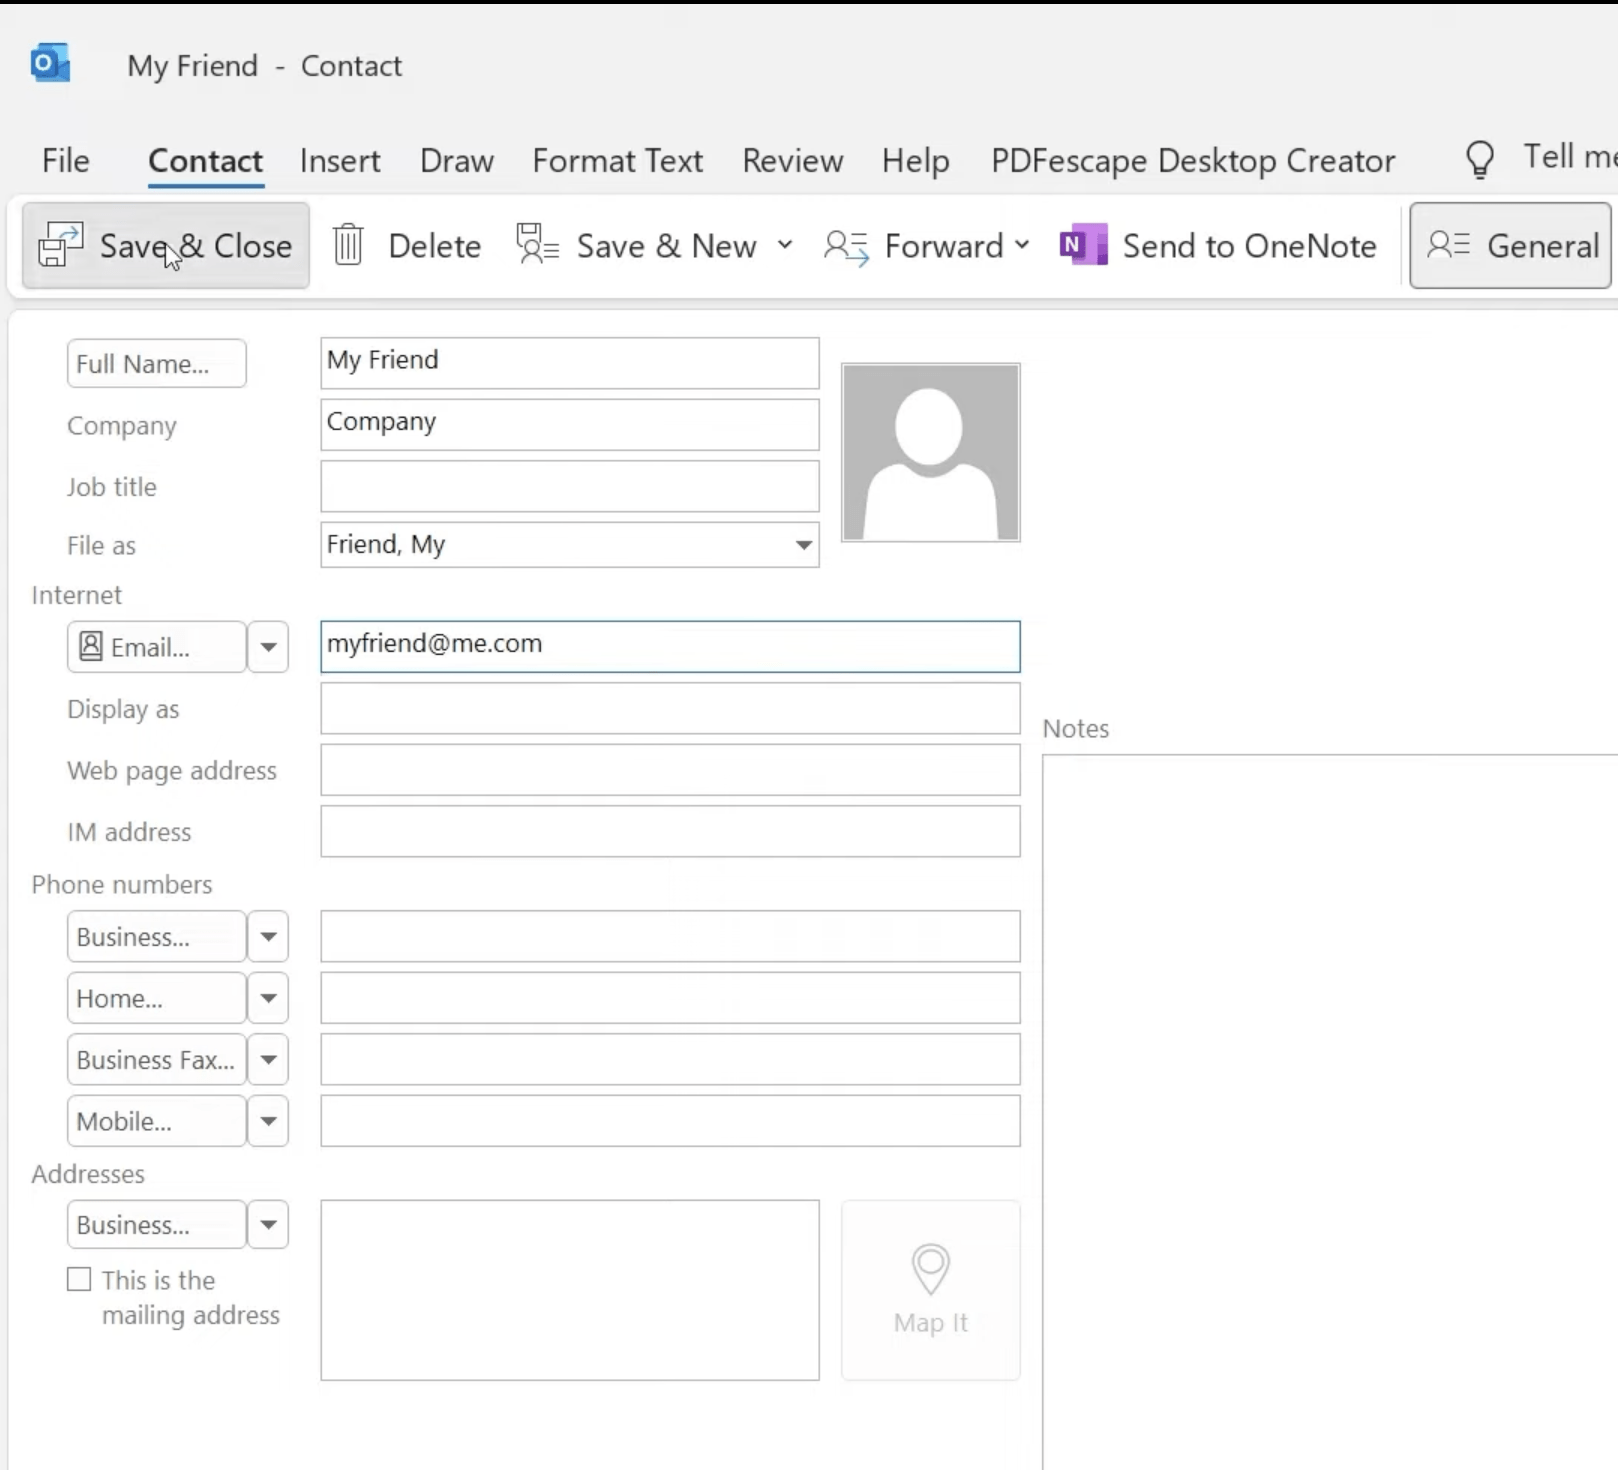The height and width of the screenshot is (1470, 1618).
Task: Open the Forward dropdown arrow
Action: click(x=1021, y=245)
